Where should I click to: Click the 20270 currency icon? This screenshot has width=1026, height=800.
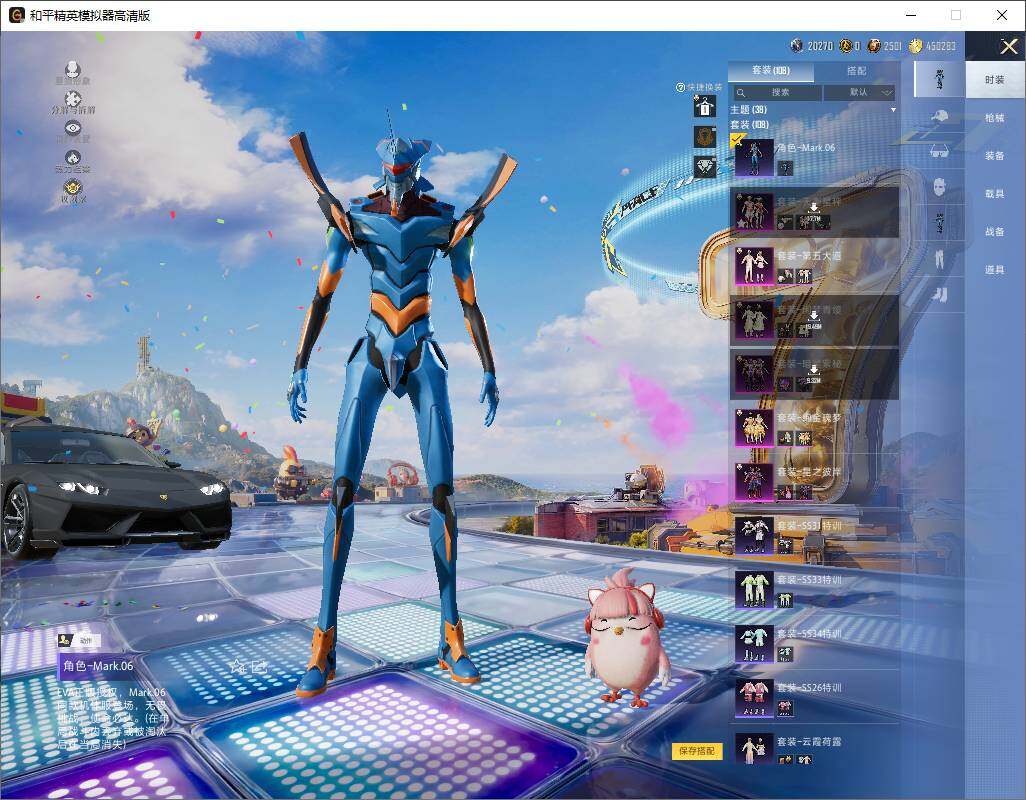[796, 45]
